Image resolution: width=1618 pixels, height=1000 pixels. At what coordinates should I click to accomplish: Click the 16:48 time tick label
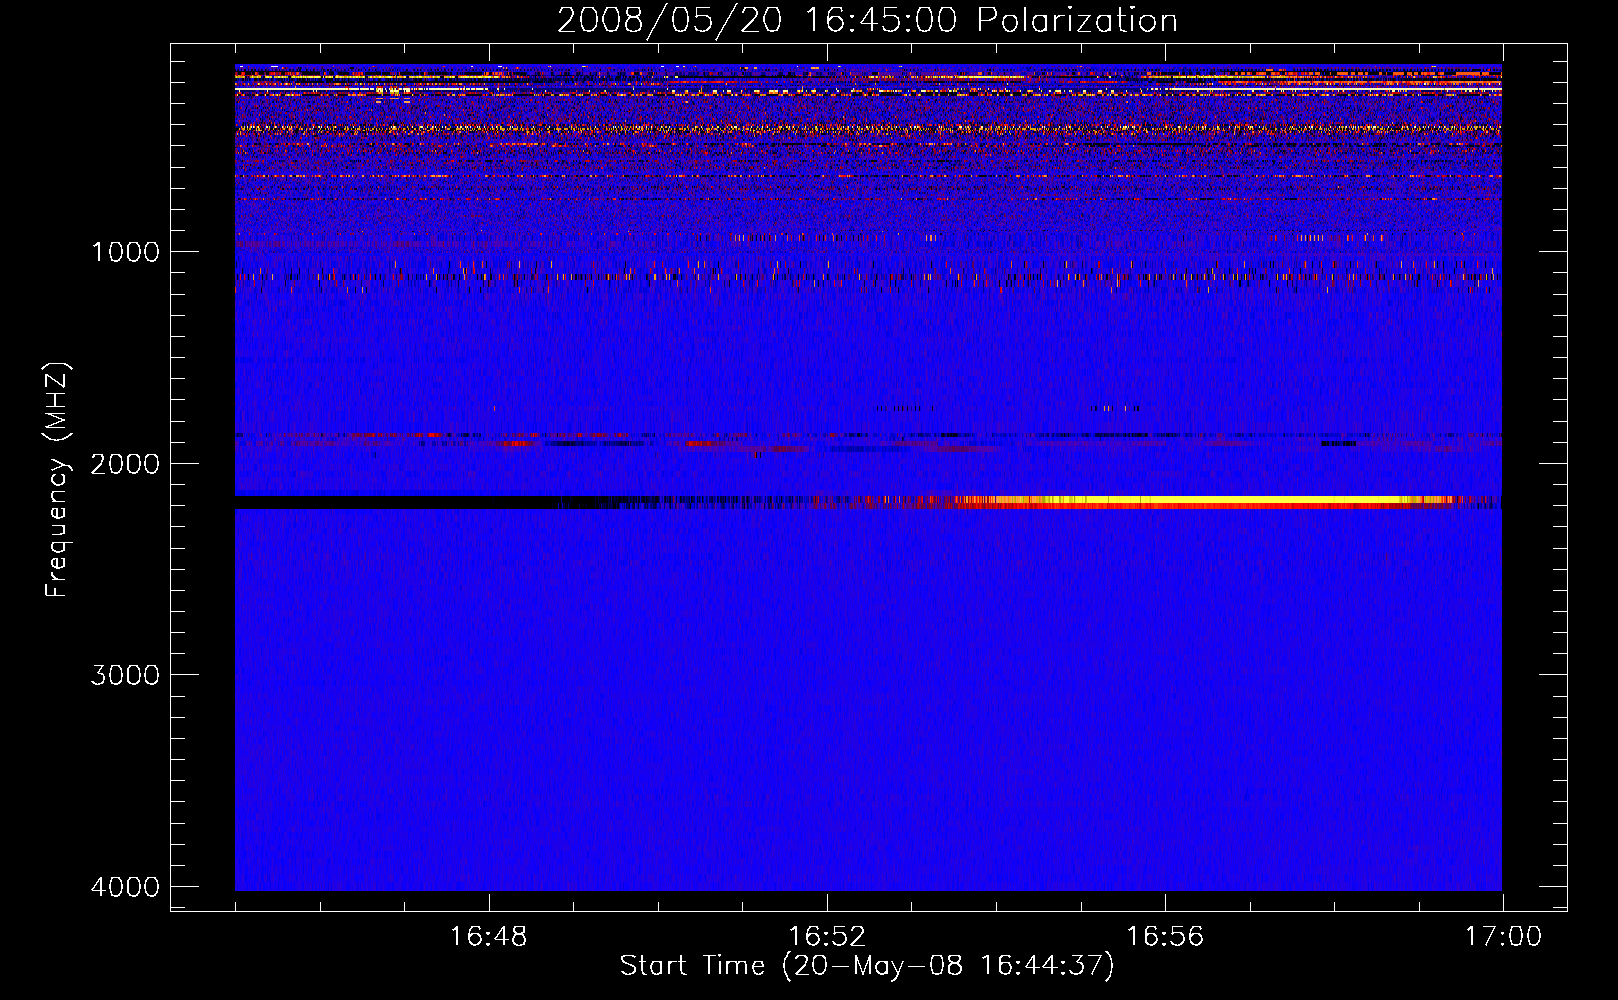click(488, 937)
